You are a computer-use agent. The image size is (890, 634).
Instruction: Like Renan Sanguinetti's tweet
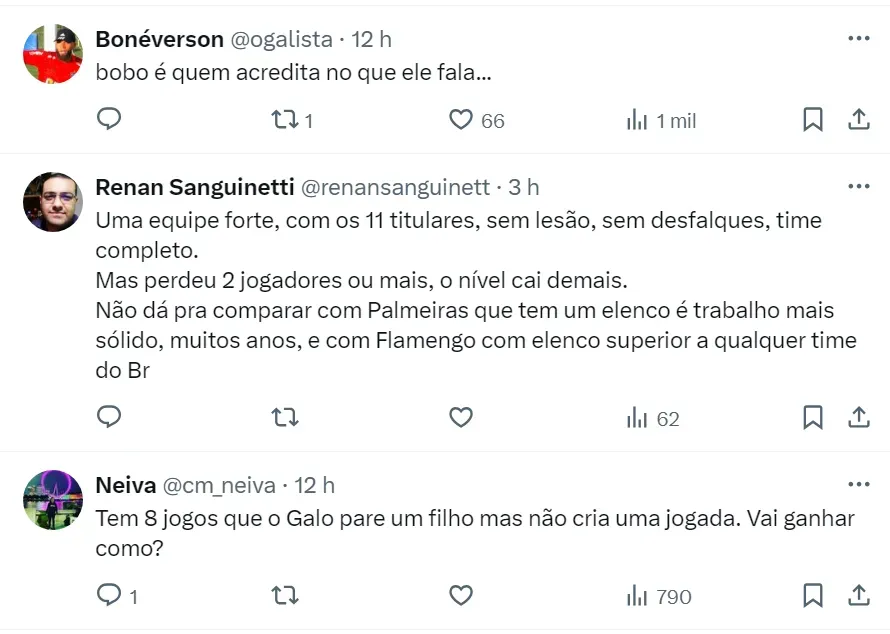coord(460,417)
